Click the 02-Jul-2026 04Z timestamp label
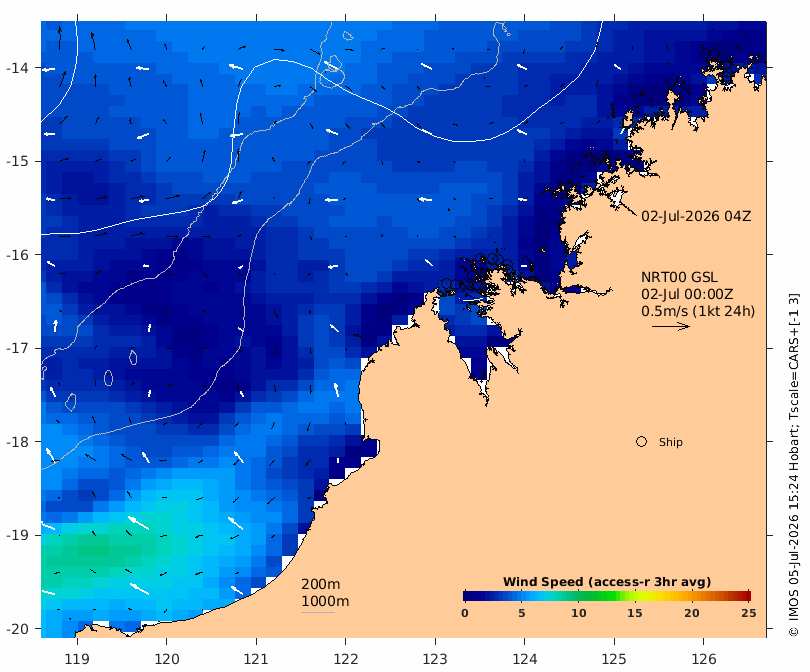This screenshot has width=810, height=672. (696, 216)
